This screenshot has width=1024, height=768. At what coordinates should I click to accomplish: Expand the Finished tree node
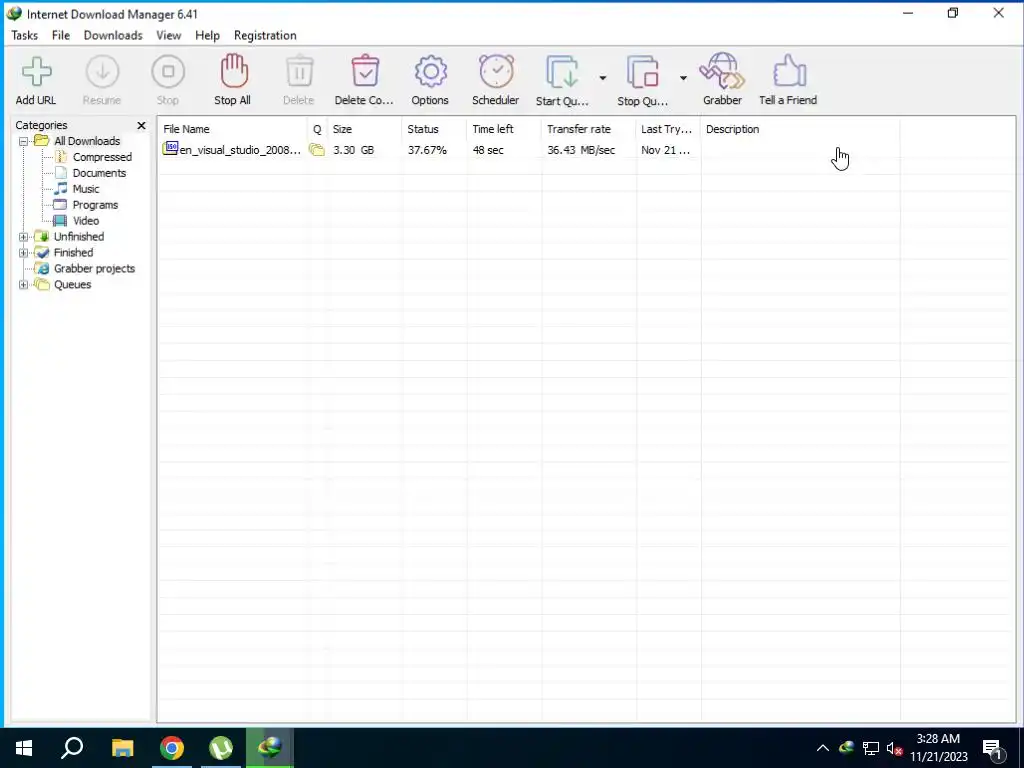pos(24,253)
